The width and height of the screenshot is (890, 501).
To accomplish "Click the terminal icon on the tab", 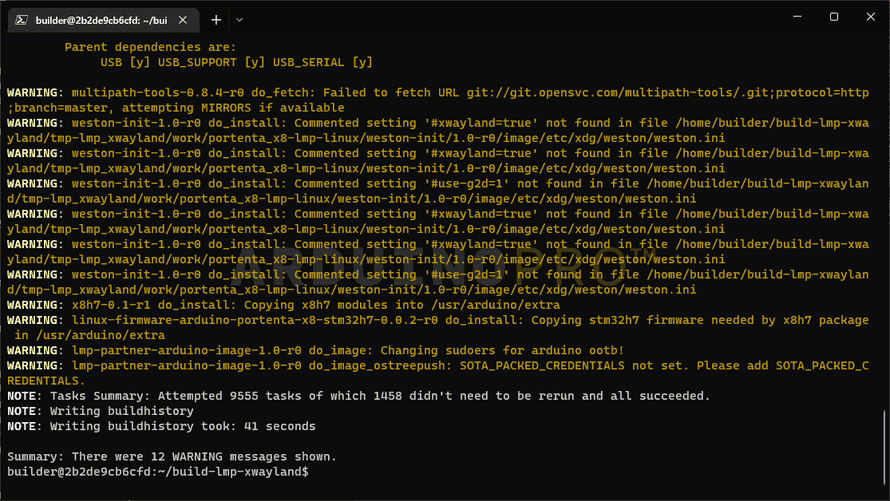I will coord(20,19).
